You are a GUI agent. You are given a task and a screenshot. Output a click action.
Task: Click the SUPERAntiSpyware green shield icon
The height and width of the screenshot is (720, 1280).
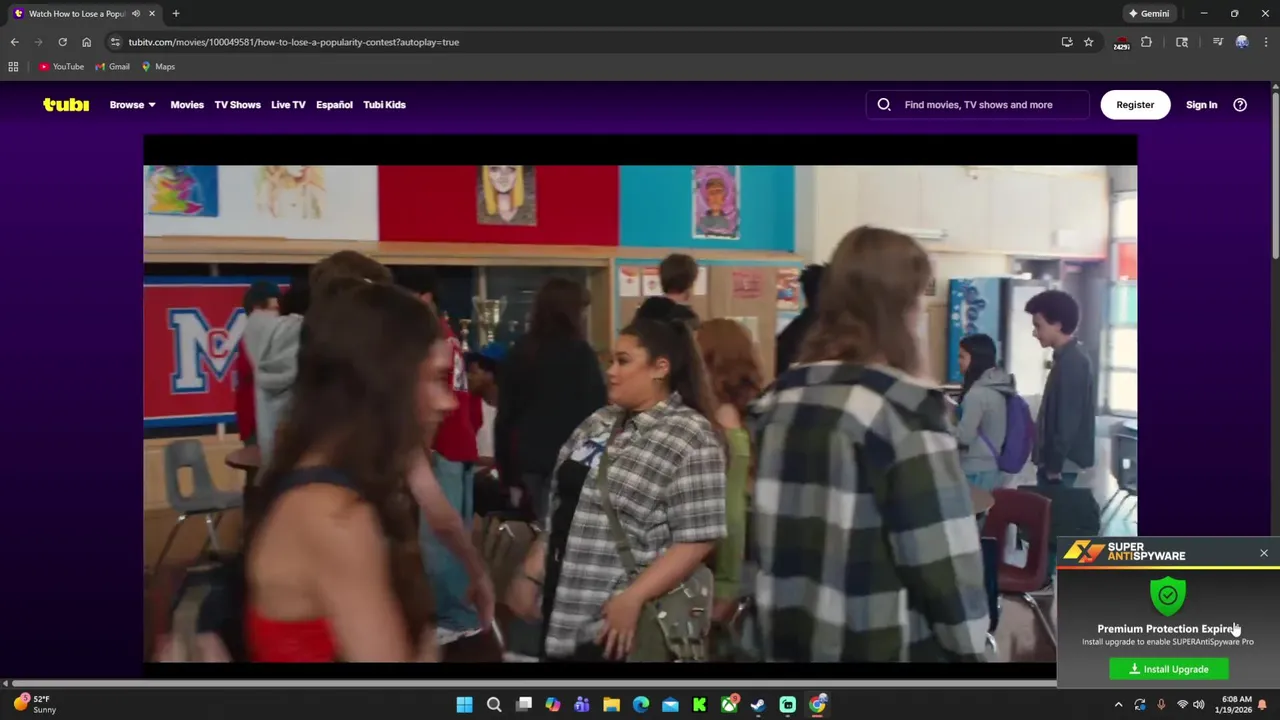(1168, 596)
